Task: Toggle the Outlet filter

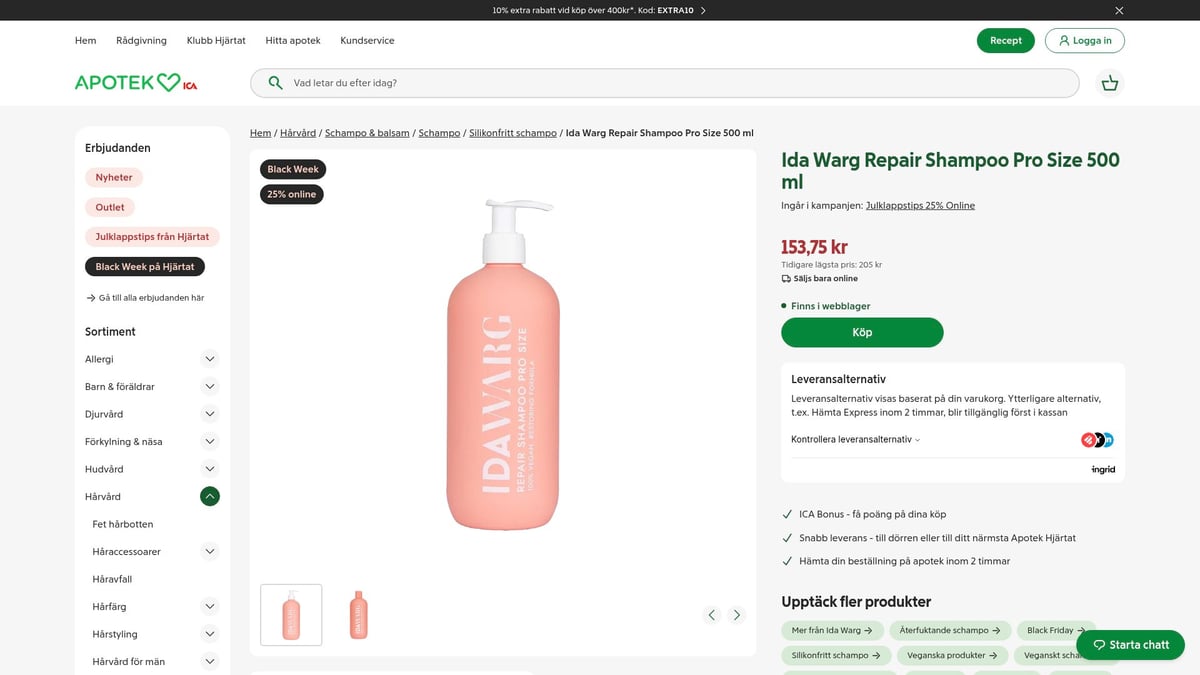Action: (109, 207)
